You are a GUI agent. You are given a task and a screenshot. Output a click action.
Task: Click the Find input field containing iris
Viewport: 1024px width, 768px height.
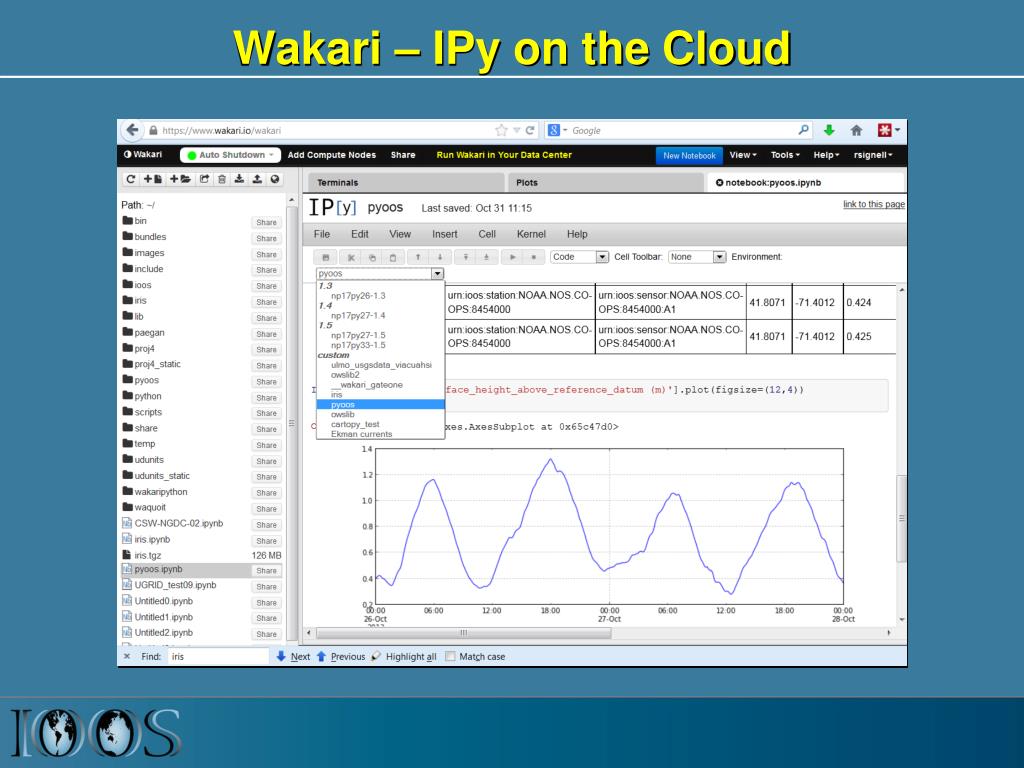pyautogui.click(x=218, y=656)
